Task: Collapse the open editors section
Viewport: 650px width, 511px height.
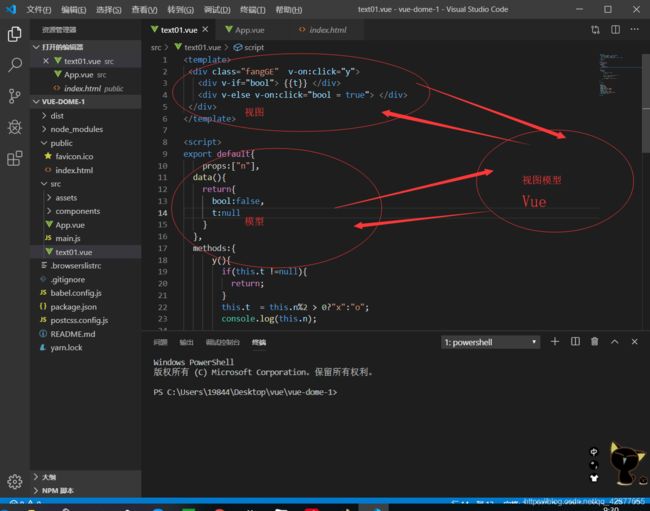Action: click(x=86, y=47)
